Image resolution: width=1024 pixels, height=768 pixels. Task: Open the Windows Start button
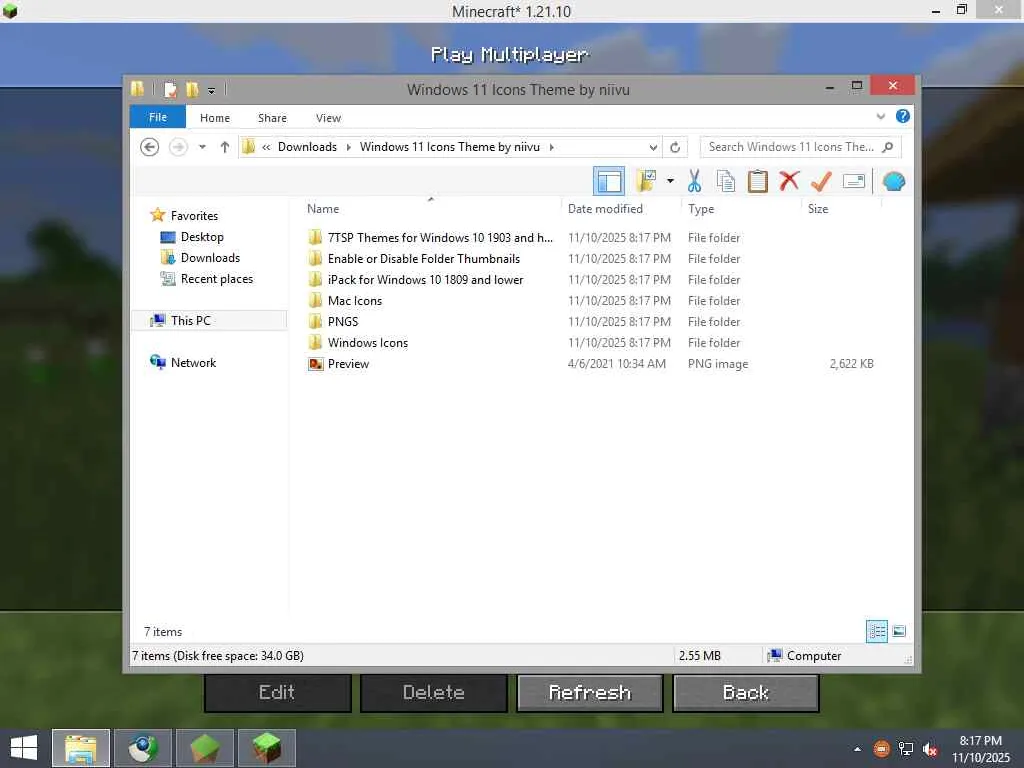click(24, 748)
